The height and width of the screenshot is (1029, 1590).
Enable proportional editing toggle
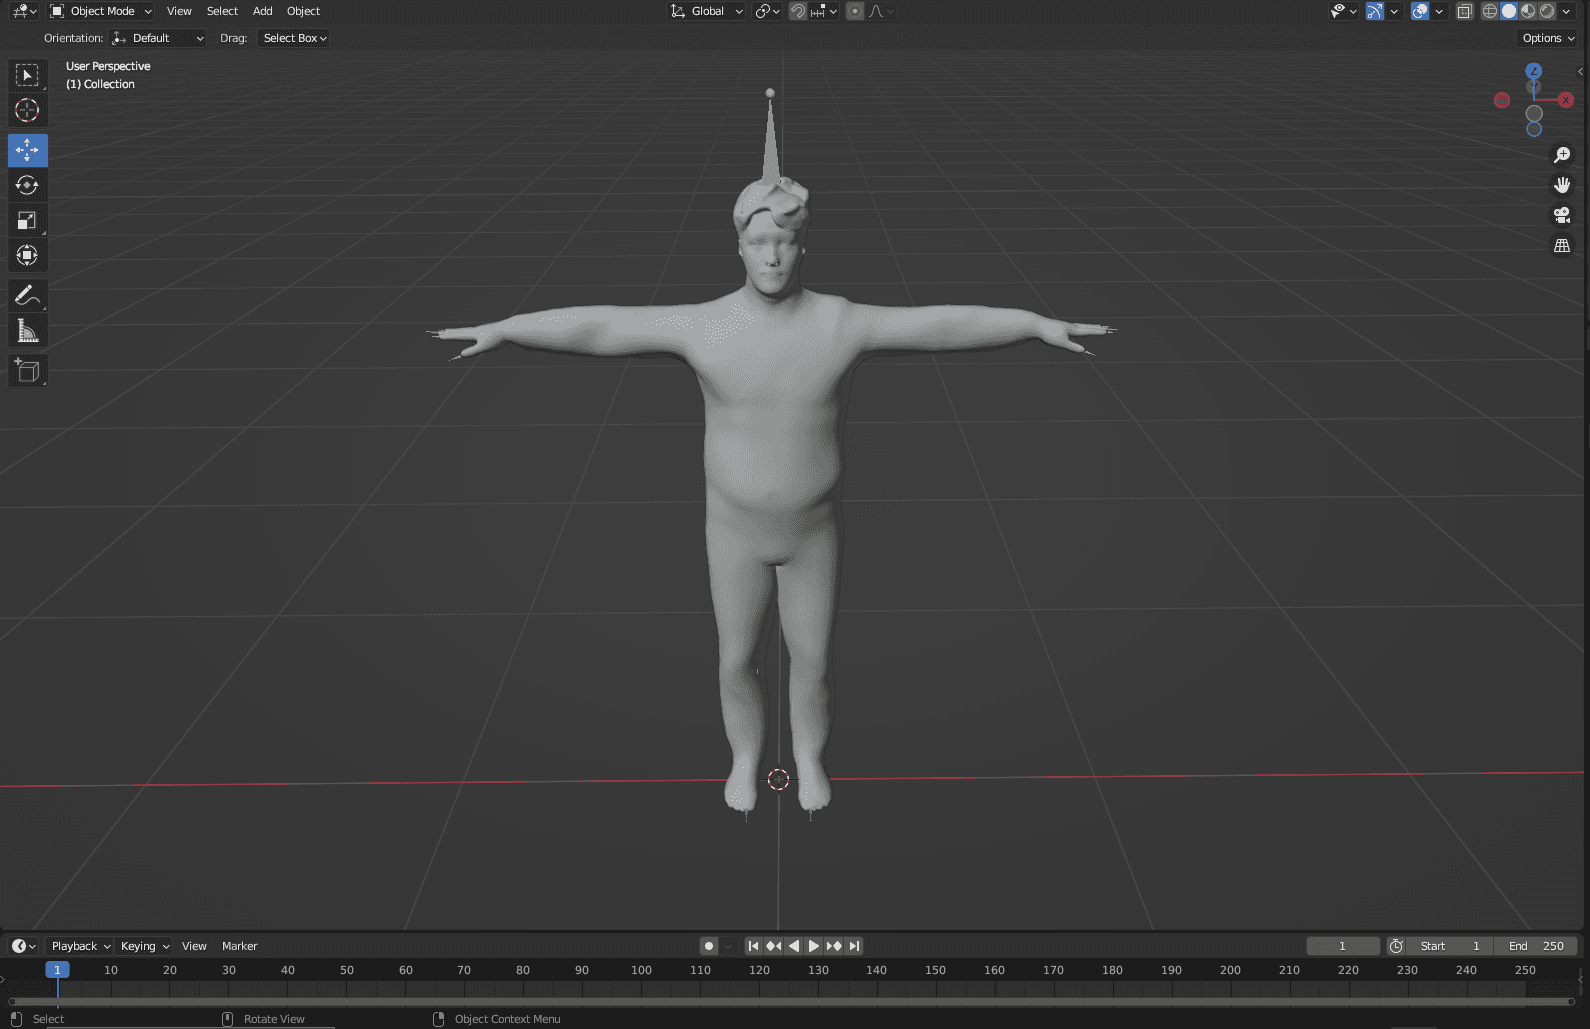click(854, 11)
